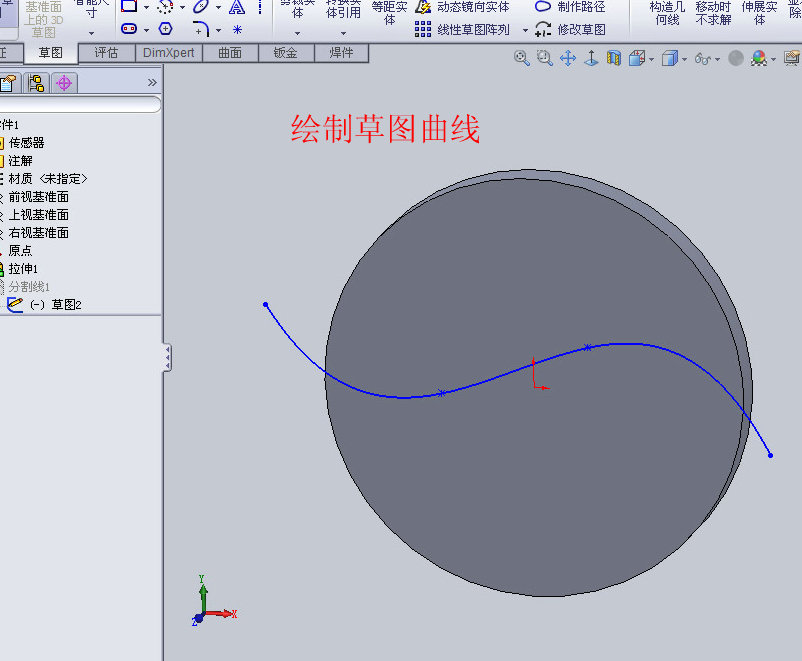The height and width of the screenshot is (661, 802).
Task: Click the hide/show items glasses icon
Action: (703, 59)
